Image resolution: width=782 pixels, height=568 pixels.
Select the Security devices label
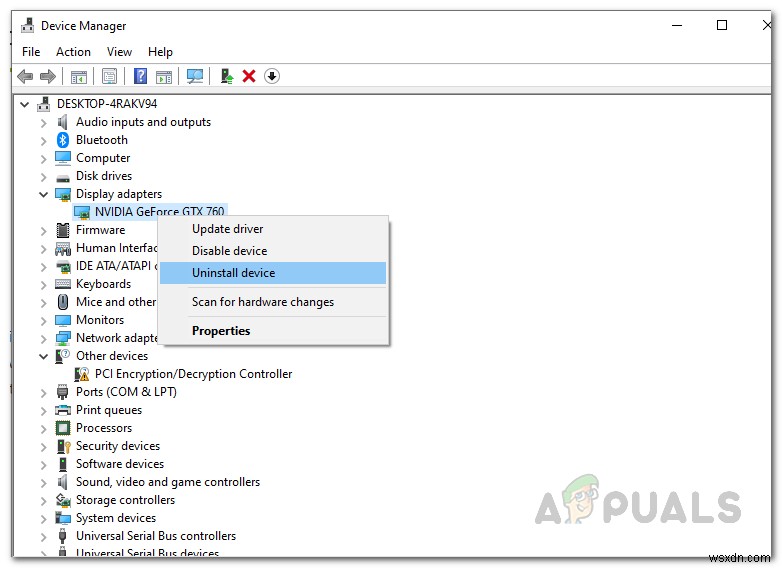[x=118, y=446]
